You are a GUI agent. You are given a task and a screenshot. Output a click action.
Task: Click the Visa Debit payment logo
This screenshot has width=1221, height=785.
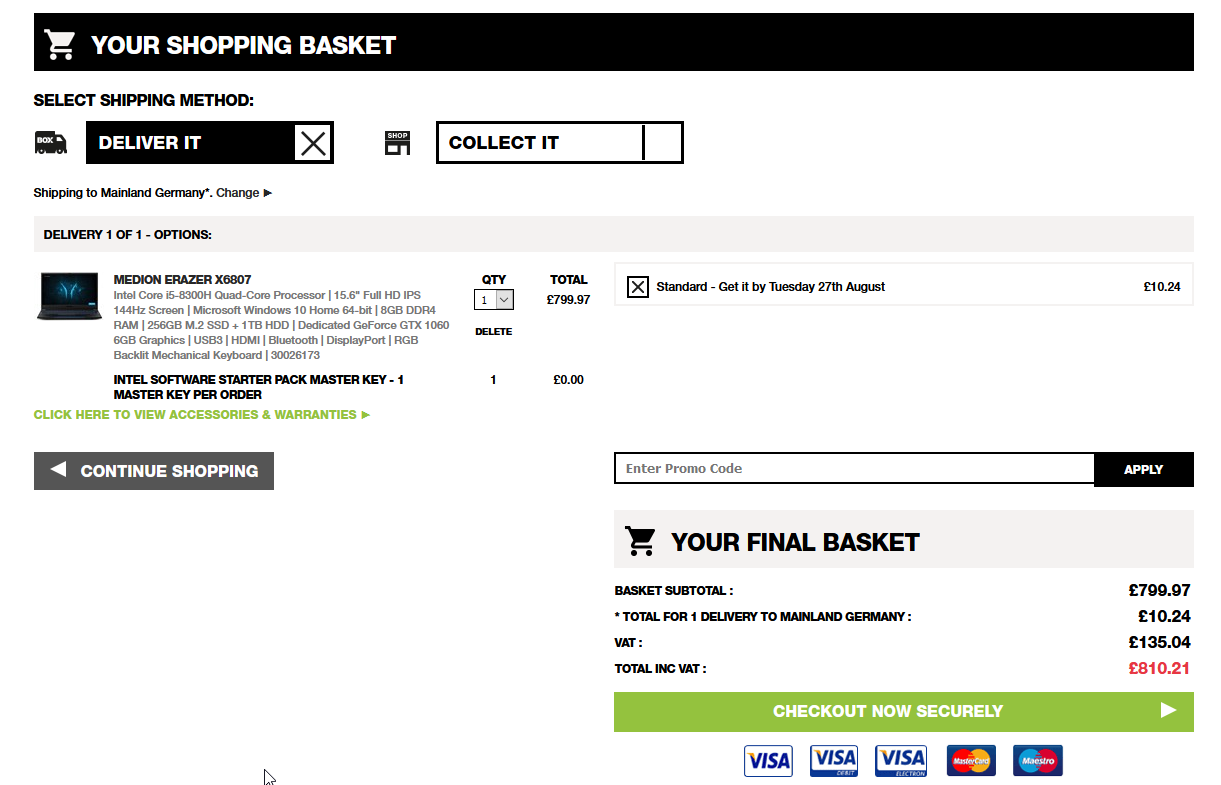point(834,761)
